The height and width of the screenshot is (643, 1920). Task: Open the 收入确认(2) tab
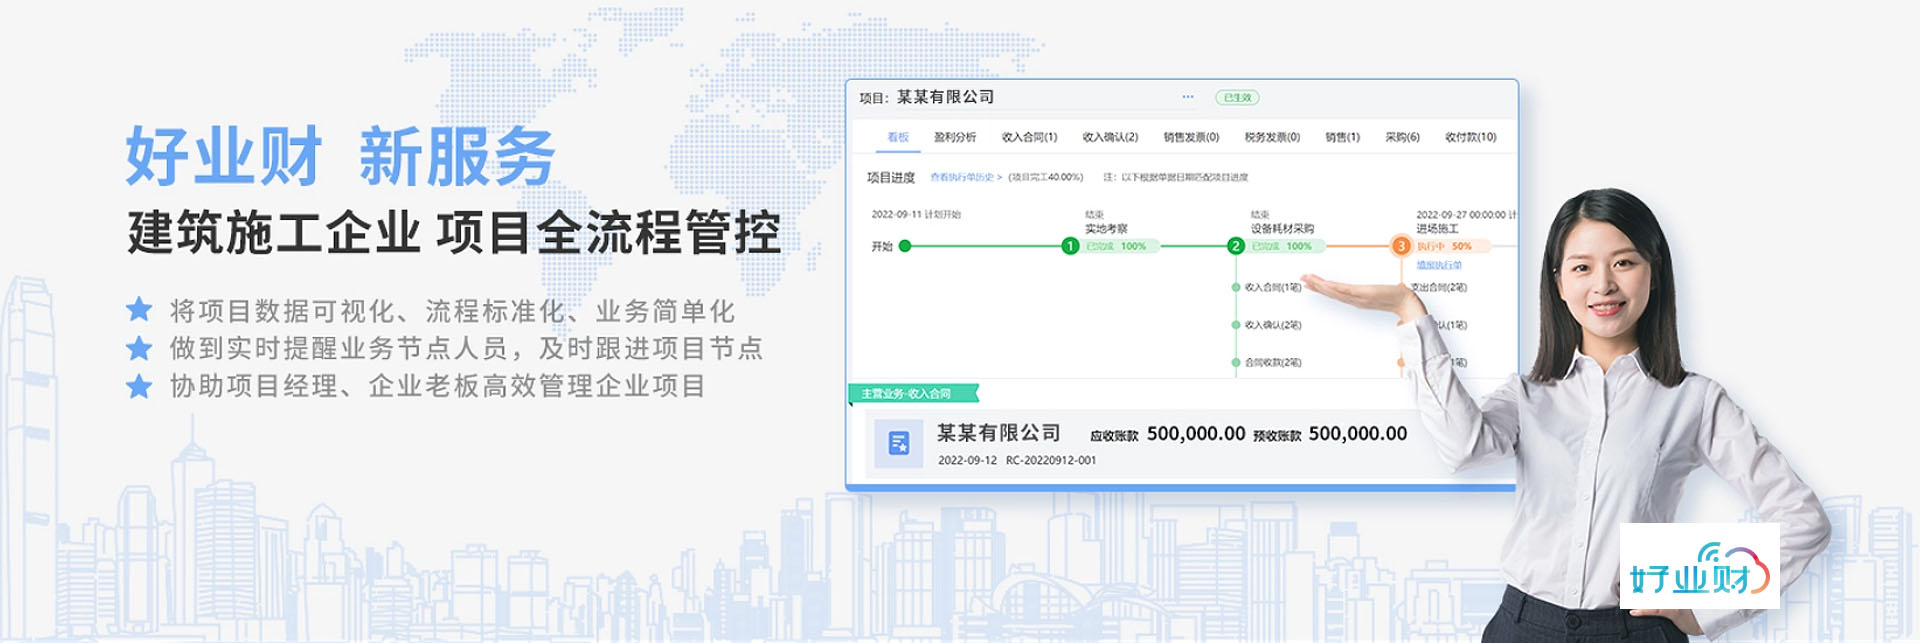click(x=1110, y=137)
